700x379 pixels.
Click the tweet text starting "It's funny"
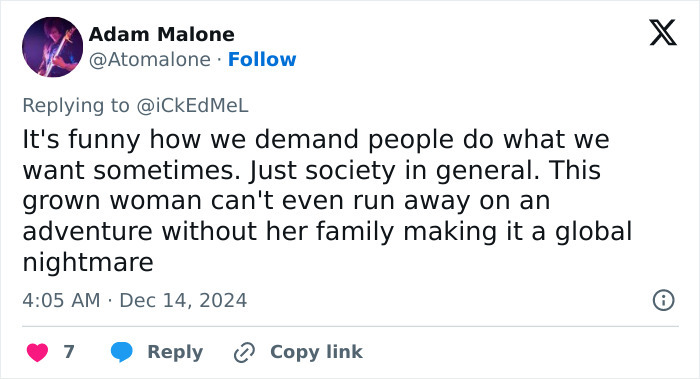pyautogui.click(x=327, y=200)
